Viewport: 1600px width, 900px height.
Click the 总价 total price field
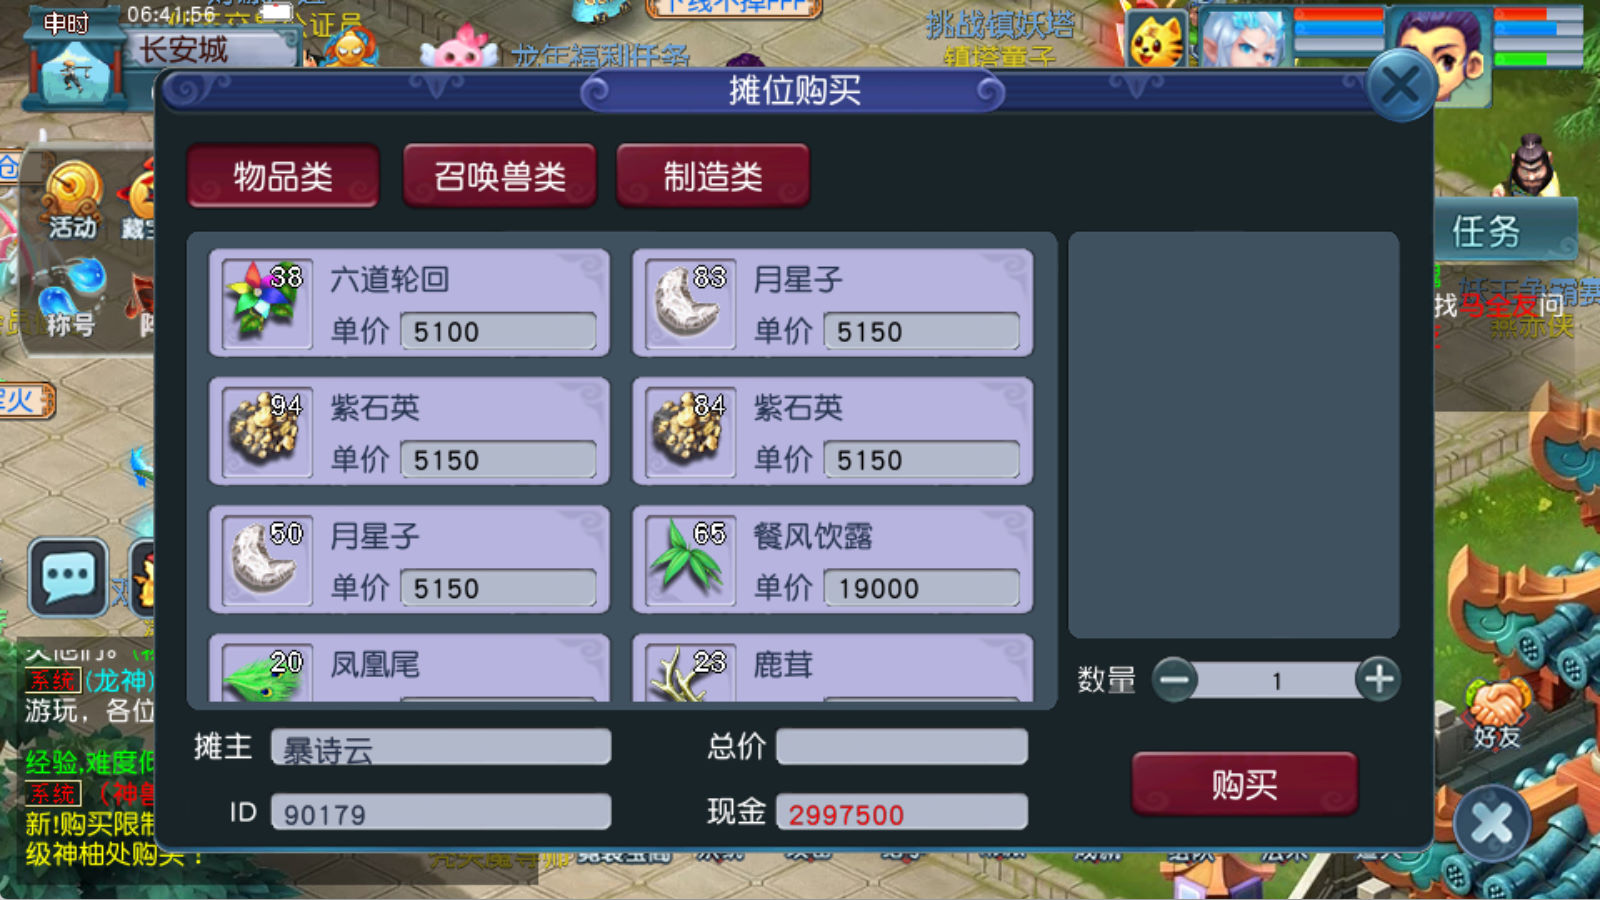902,747
